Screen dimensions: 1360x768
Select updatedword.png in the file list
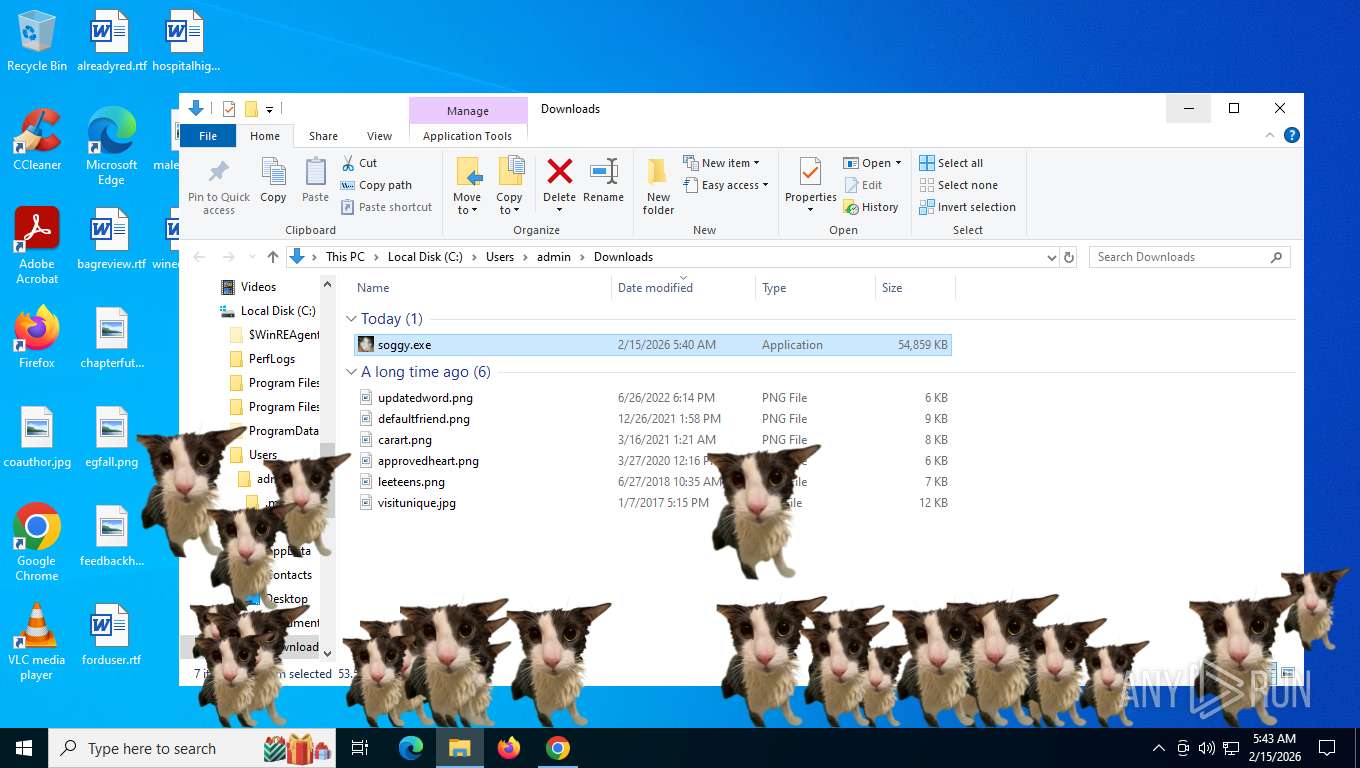point(653,398)
